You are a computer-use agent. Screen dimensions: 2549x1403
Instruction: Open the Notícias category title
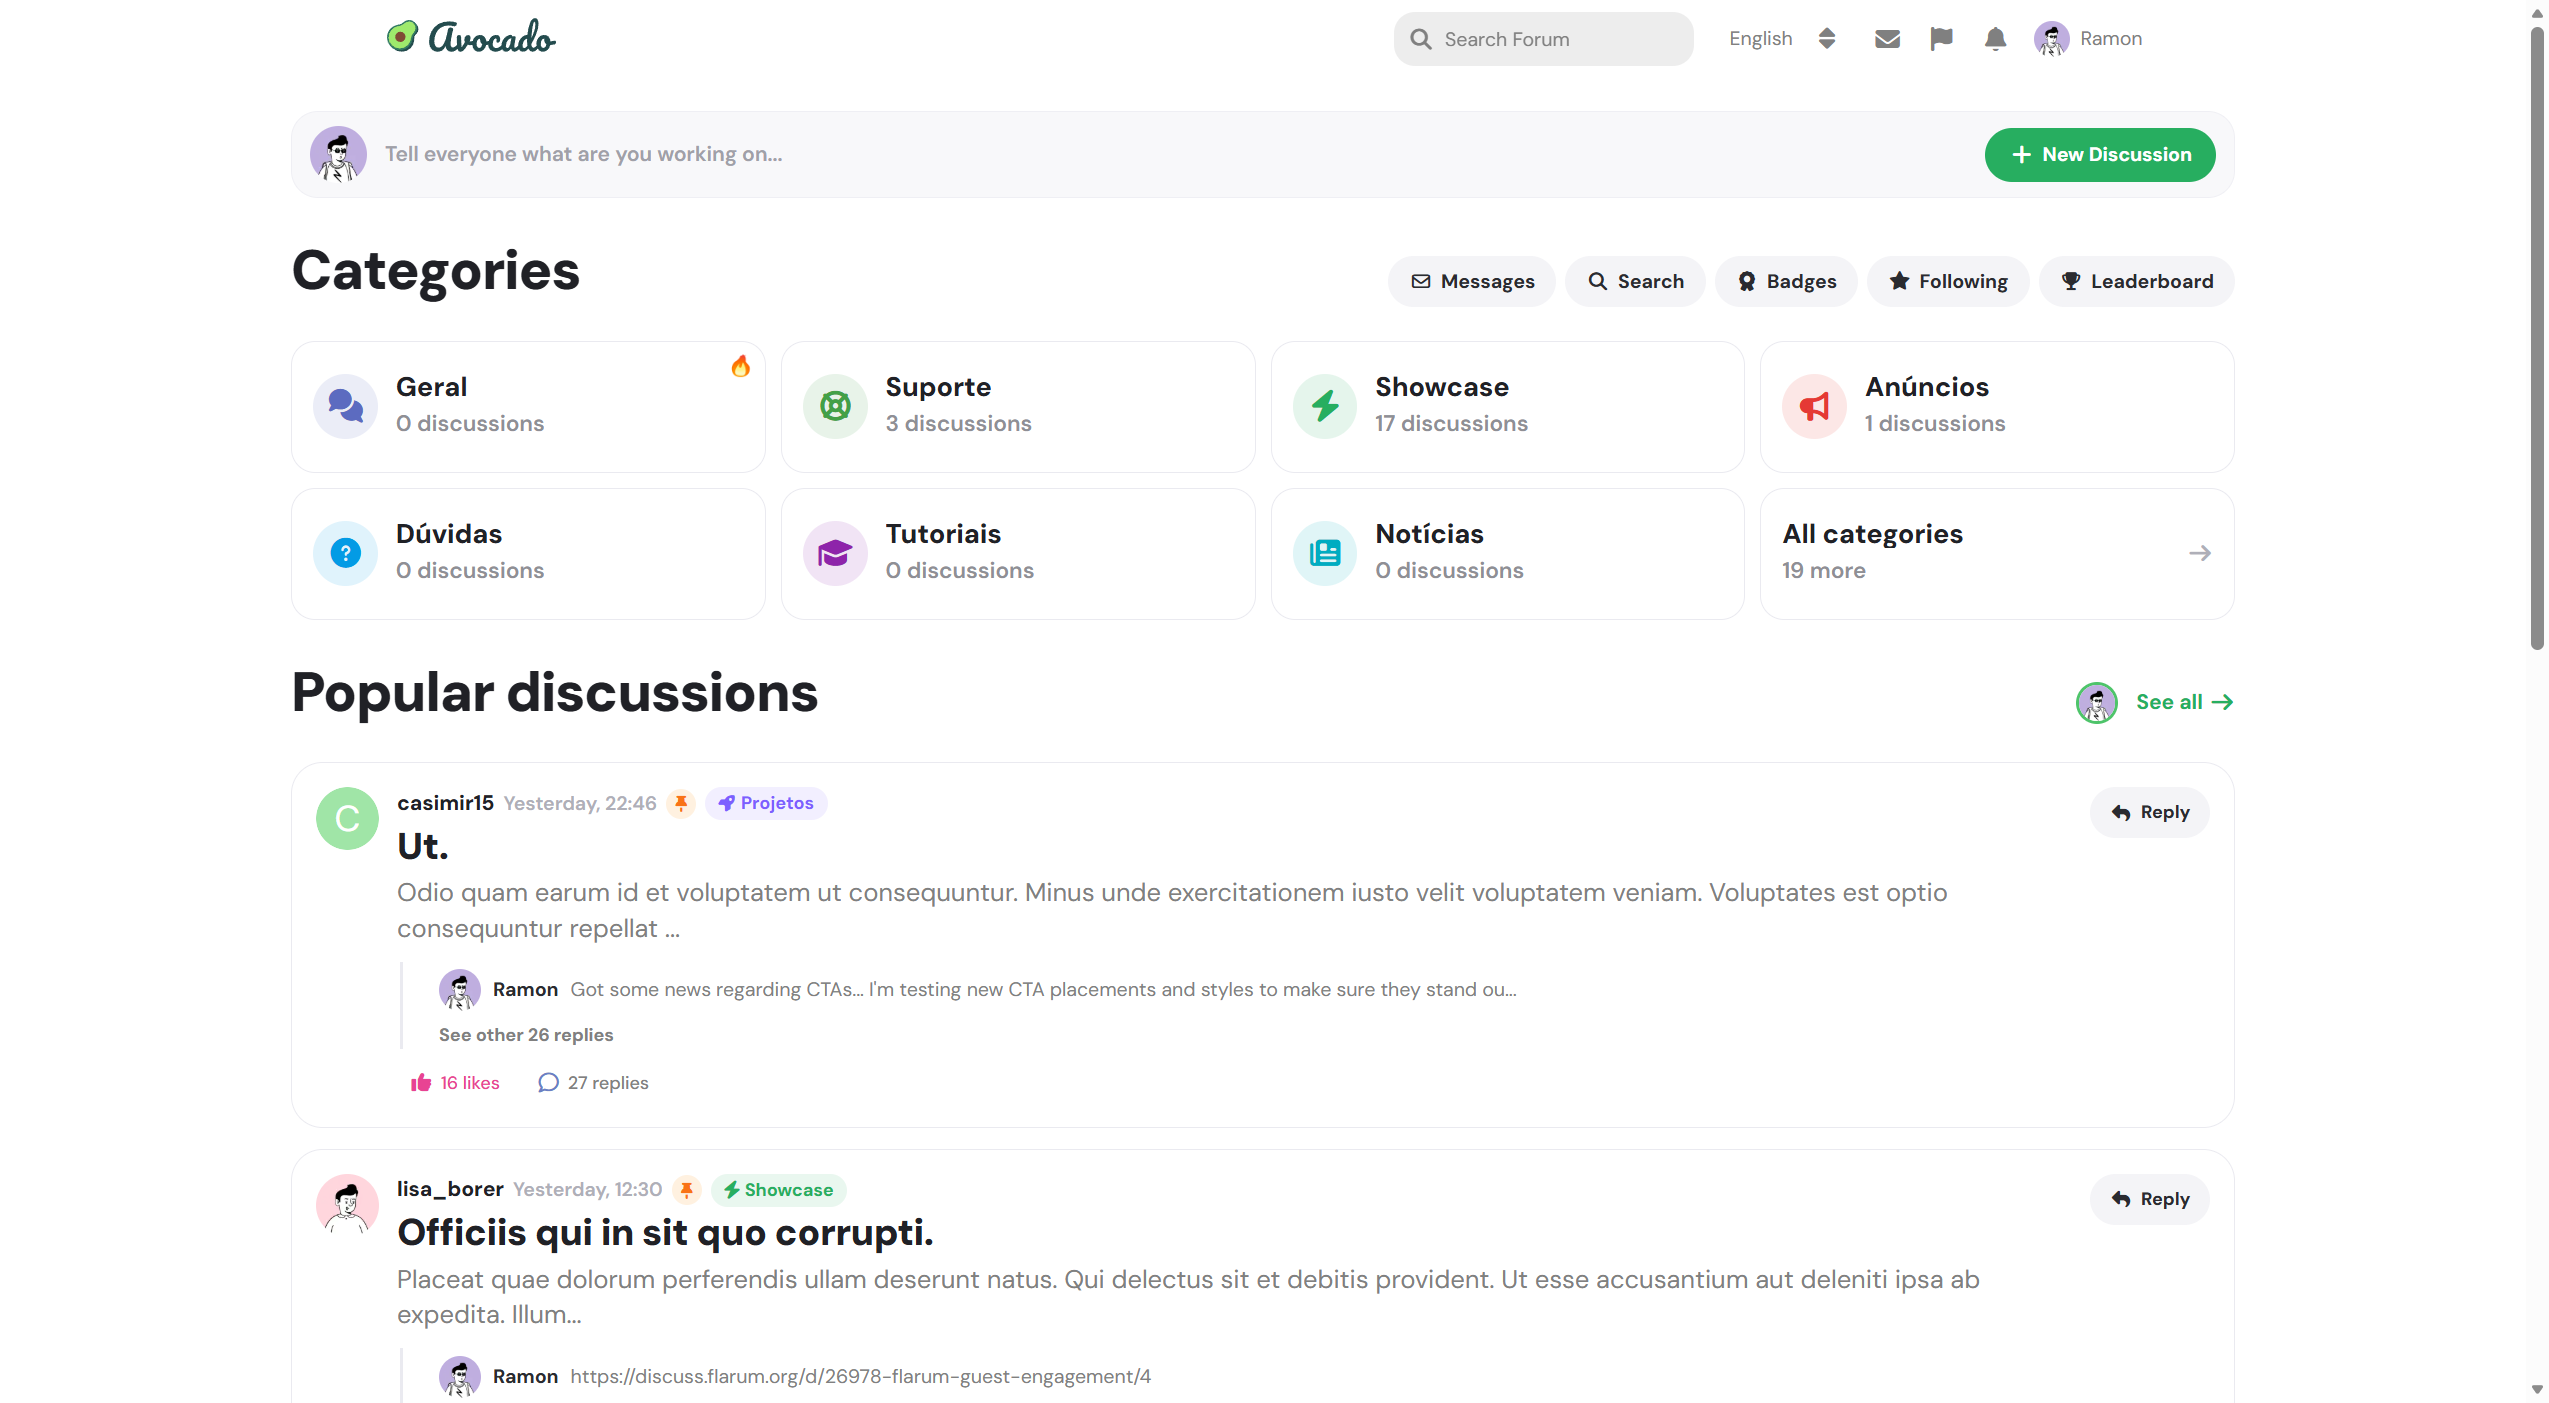coord(1429,534)
